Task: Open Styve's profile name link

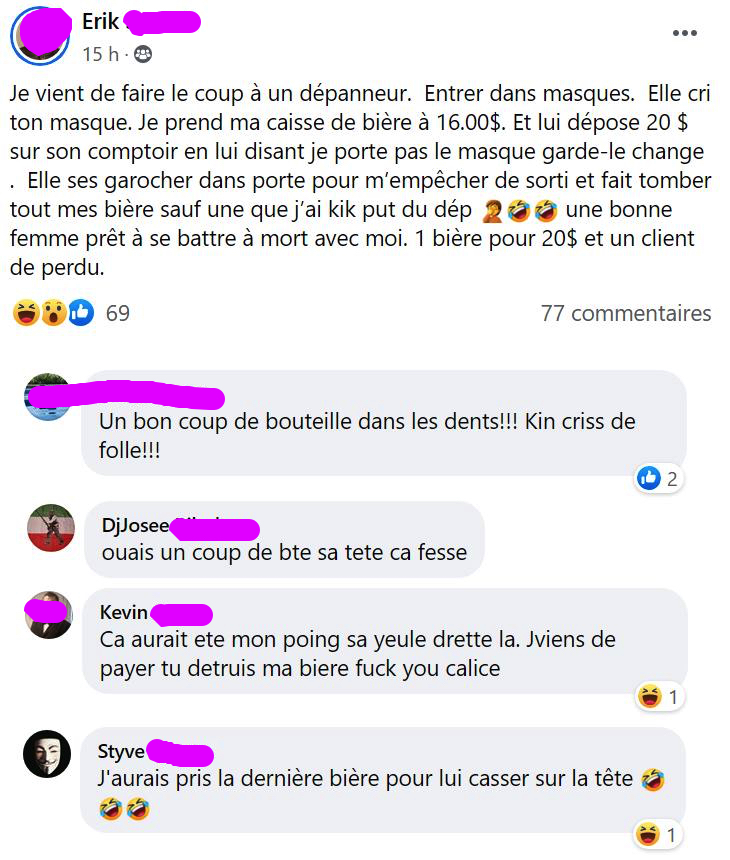Action: coord(155,751)
